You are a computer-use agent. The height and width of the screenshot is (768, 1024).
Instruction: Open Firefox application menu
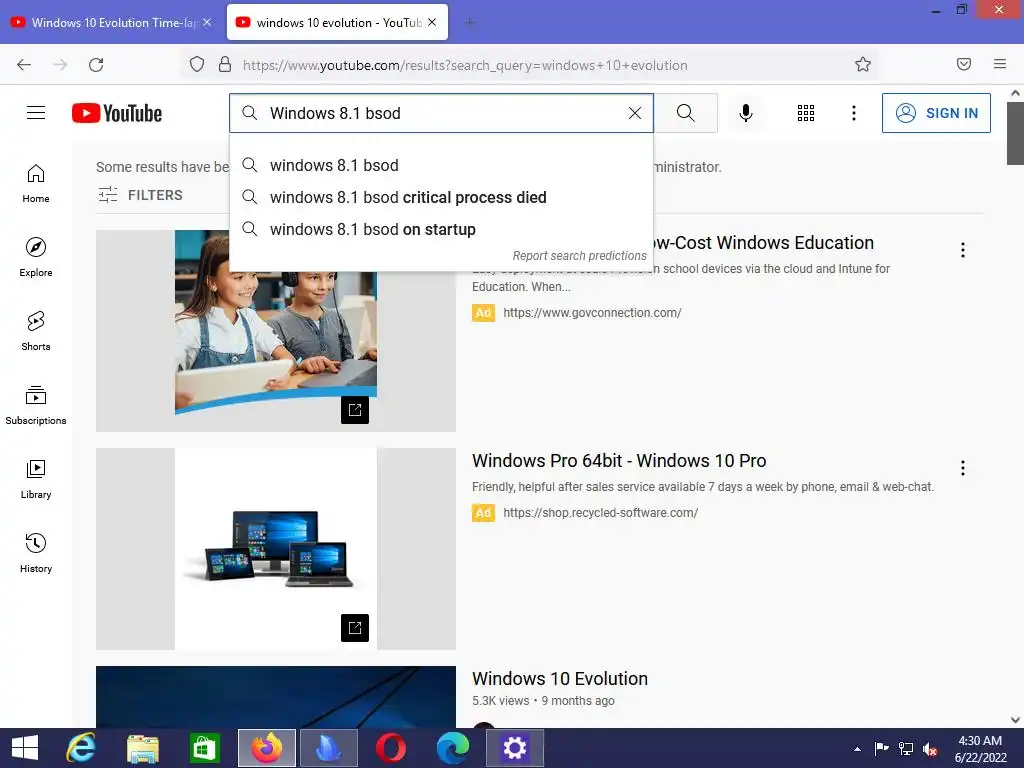pyautogui.click(x=1000, y=64)
